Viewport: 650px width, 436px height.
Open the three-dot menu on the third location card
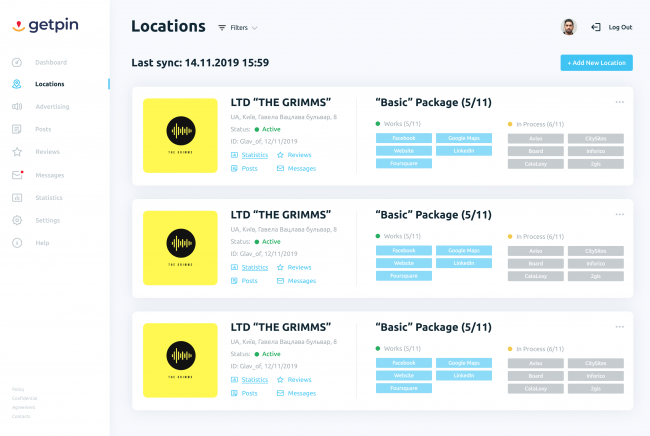(x=620, y=326)
